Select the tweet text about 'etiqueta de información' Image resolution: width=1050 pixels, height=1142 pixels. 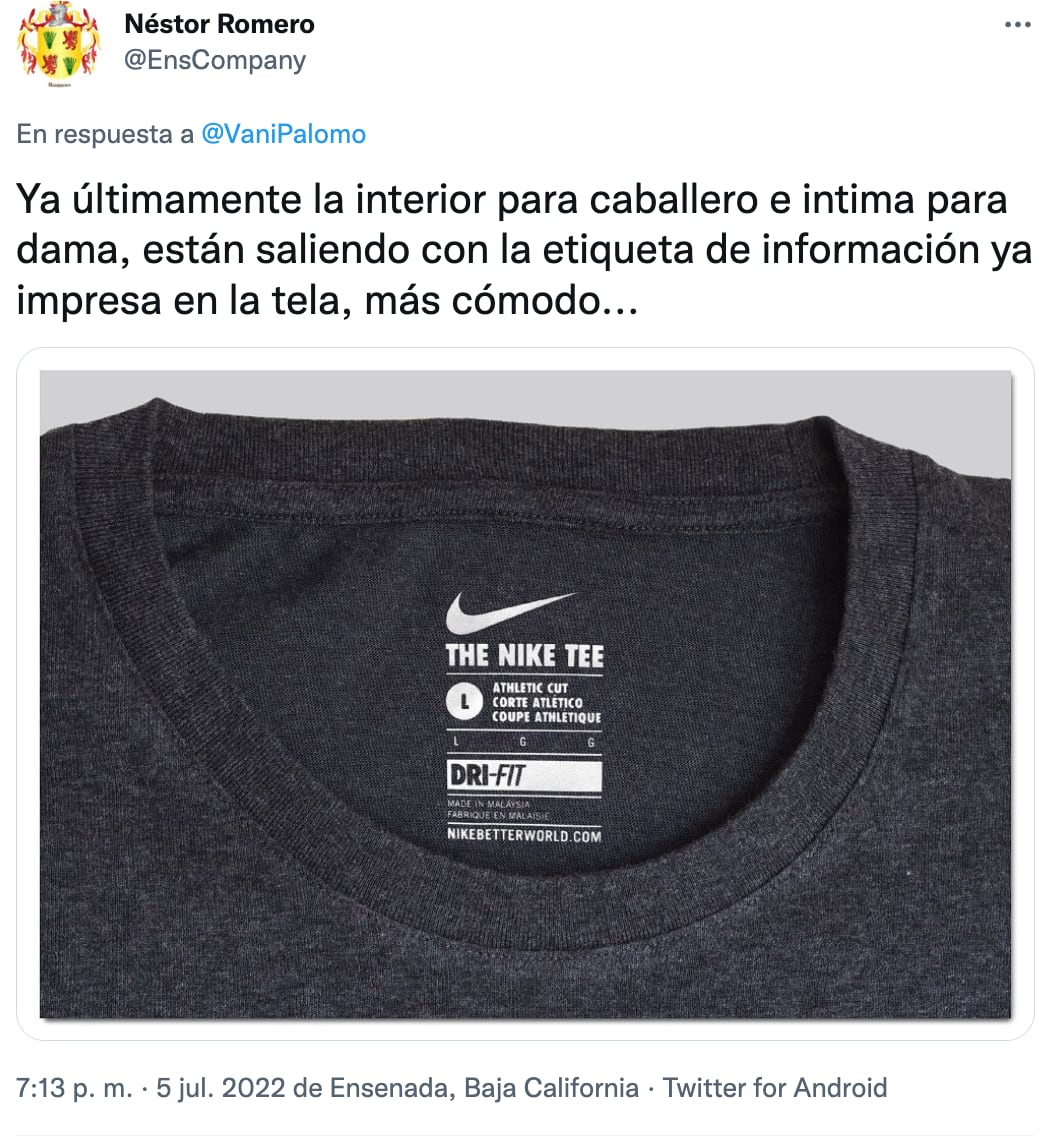coord(524,250)
